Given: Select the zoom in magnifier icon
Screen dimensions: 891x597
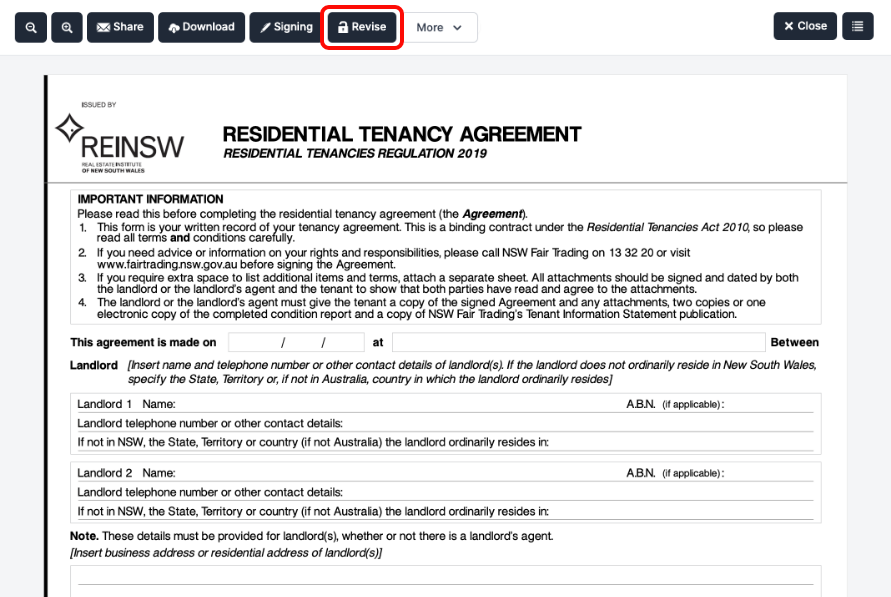Looking at the screenshot, I should [67, 27].
